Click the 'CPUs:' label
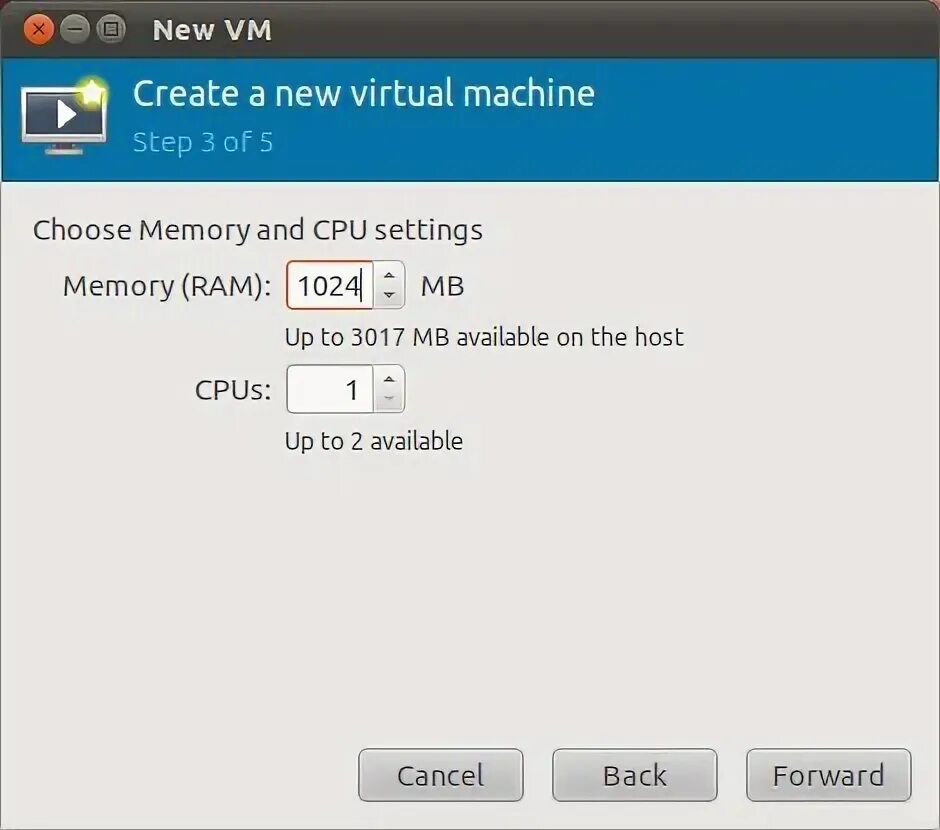 coord(233,390)
